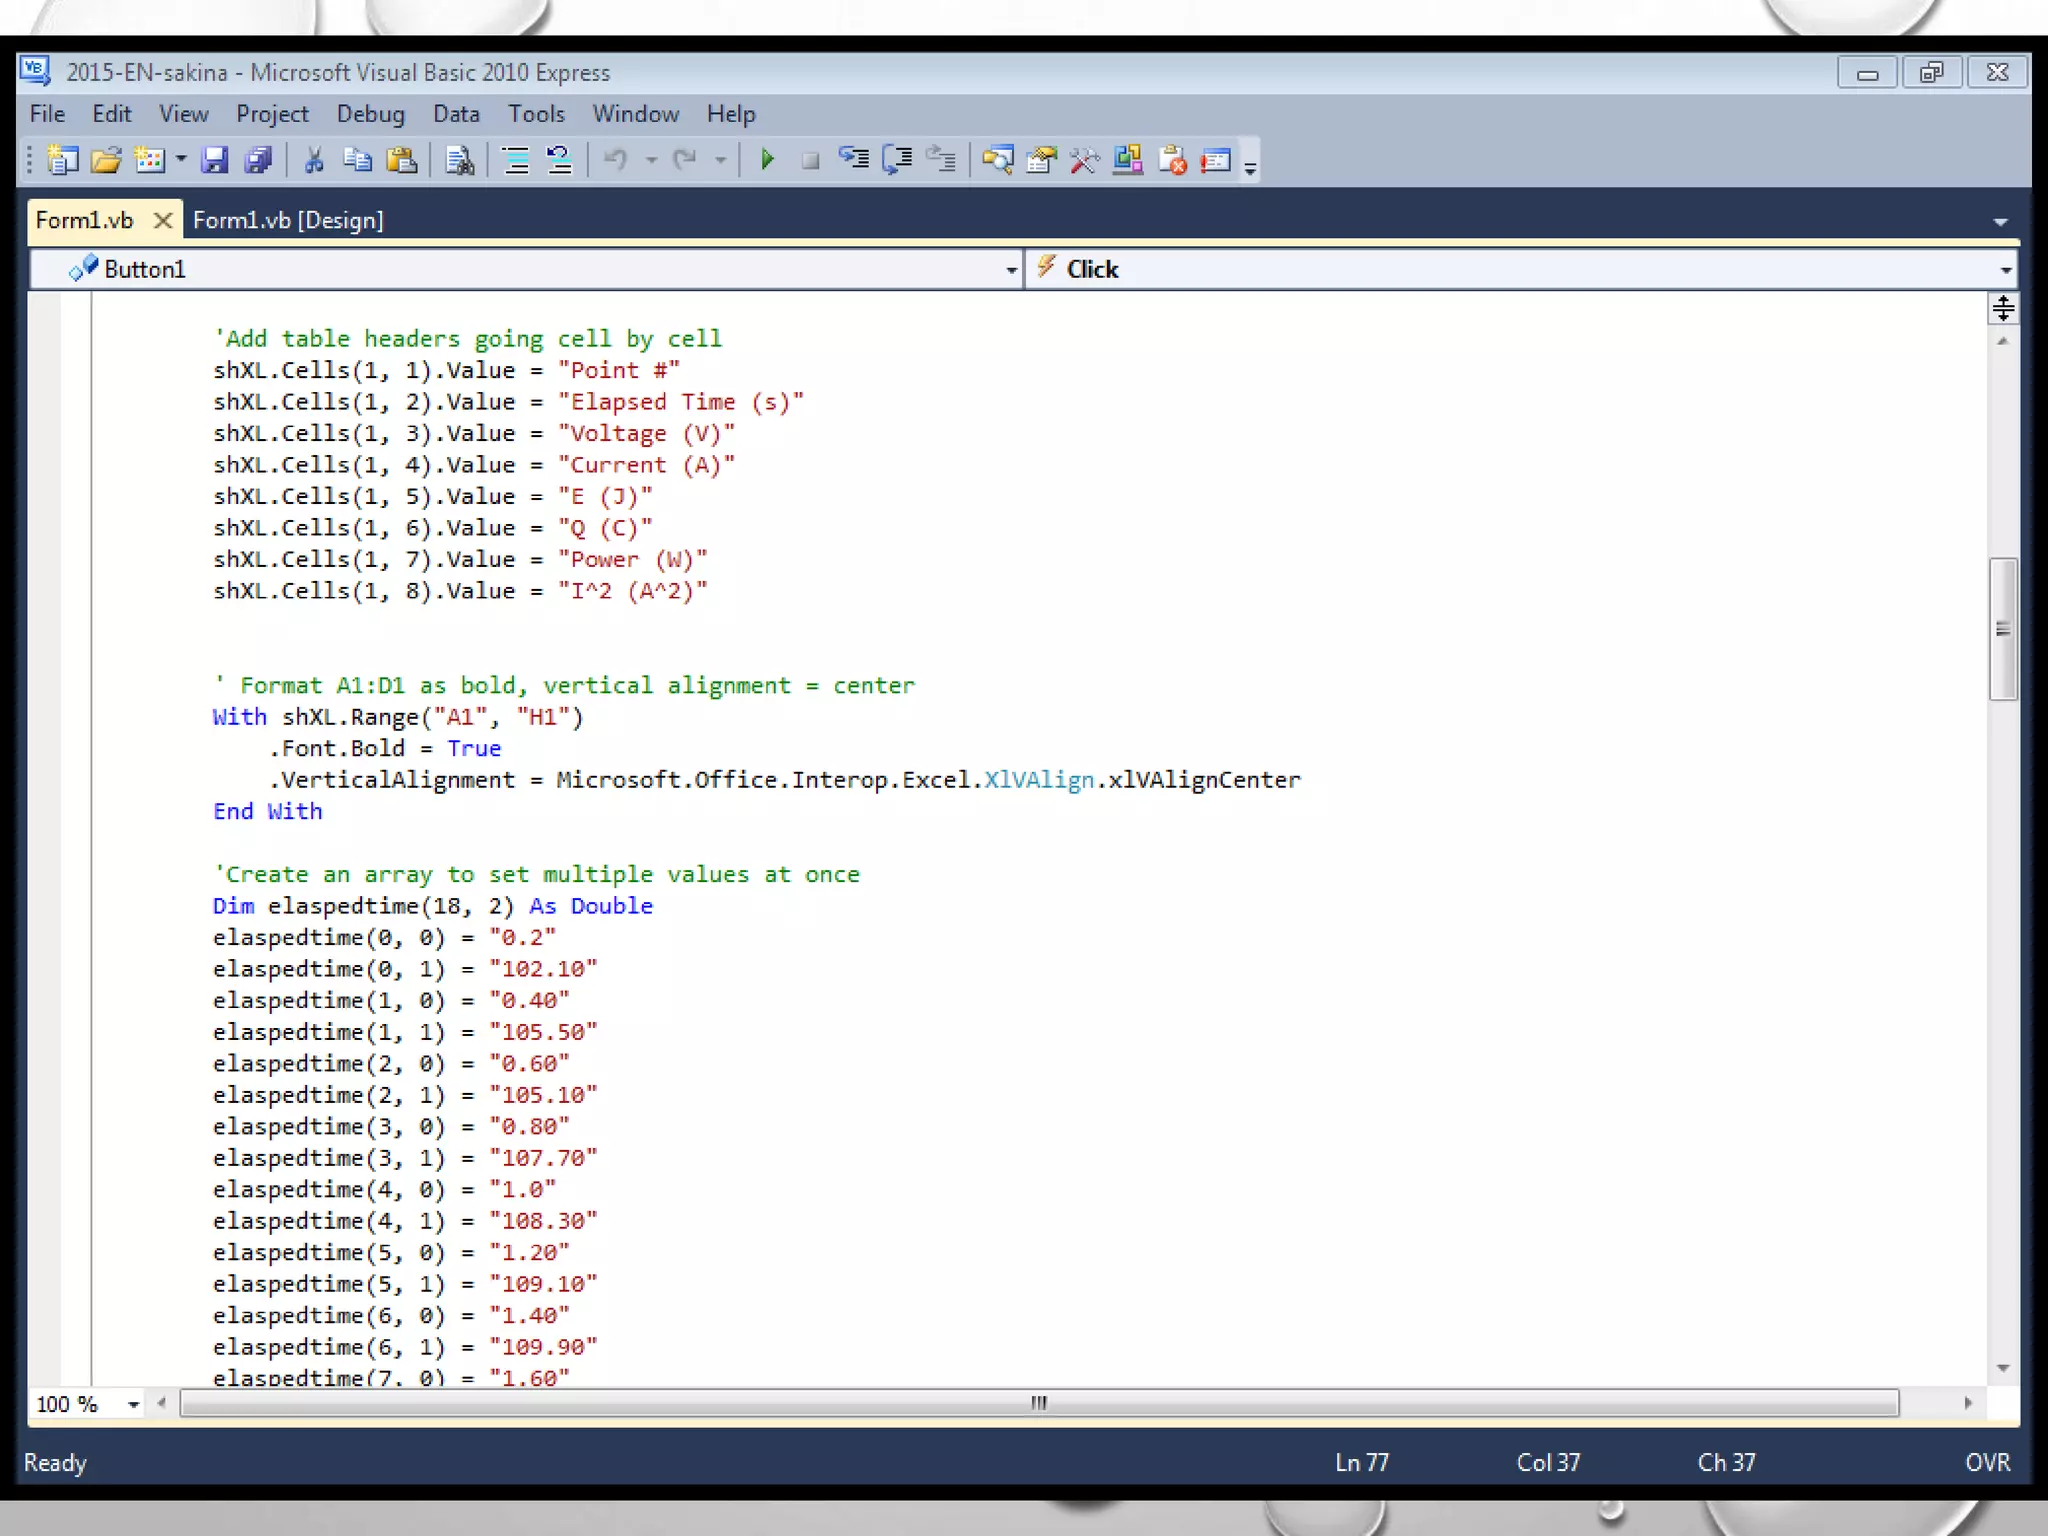
Task: Close the Form1.vb tab
Action: (x=162, y=220)
